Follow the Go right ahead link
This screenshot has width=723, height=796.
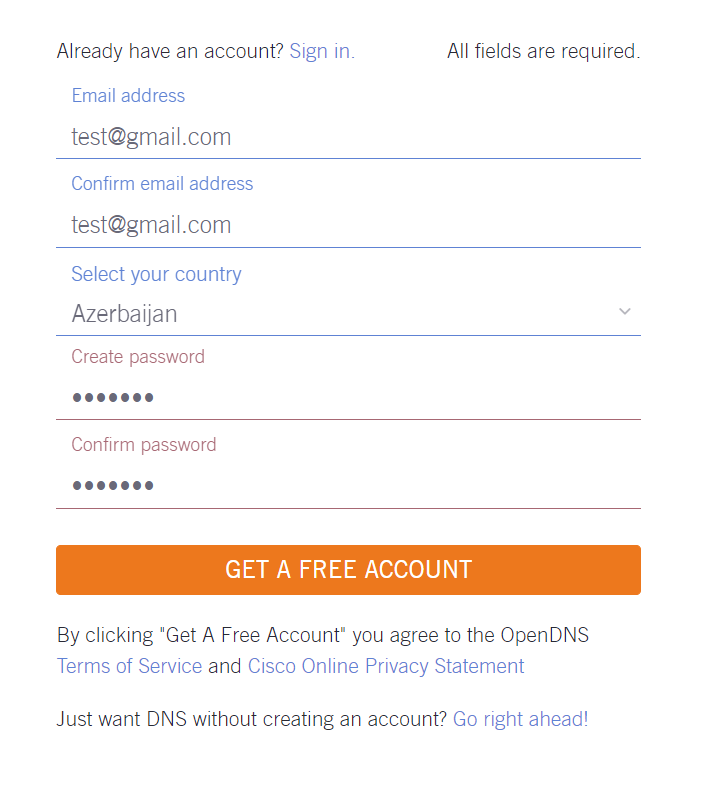tap(520, 718)
